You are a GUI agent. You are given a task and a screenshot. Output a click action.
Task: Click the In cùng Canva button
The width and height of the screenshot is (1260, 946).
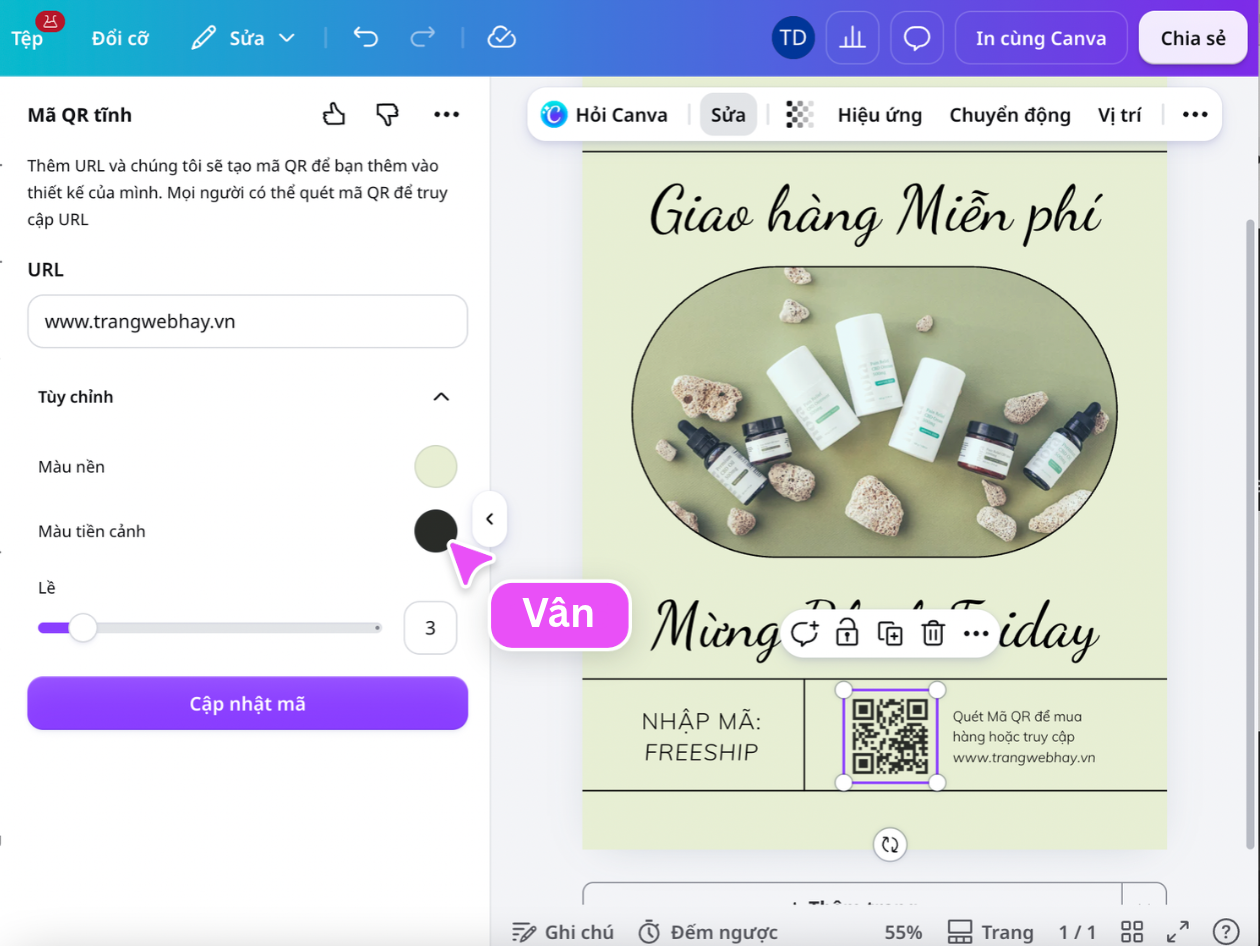1041,38
